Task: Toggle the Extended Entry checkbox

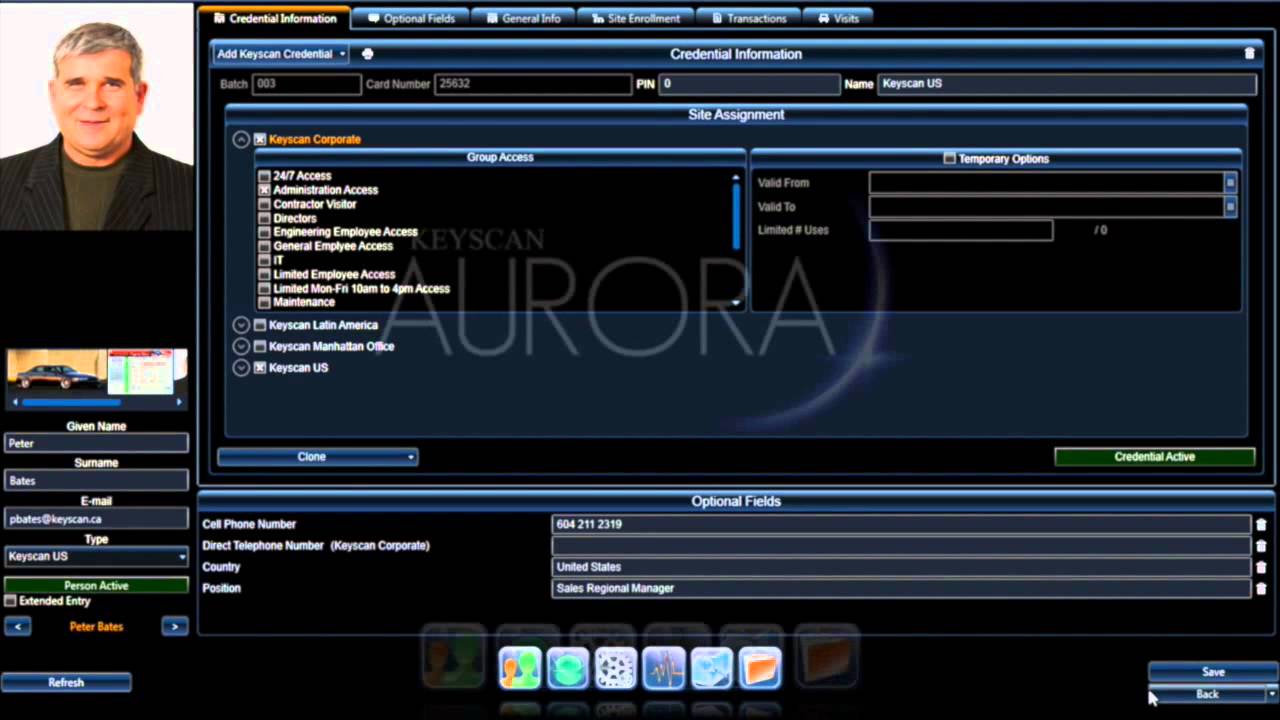Action: tap(11, 602)
